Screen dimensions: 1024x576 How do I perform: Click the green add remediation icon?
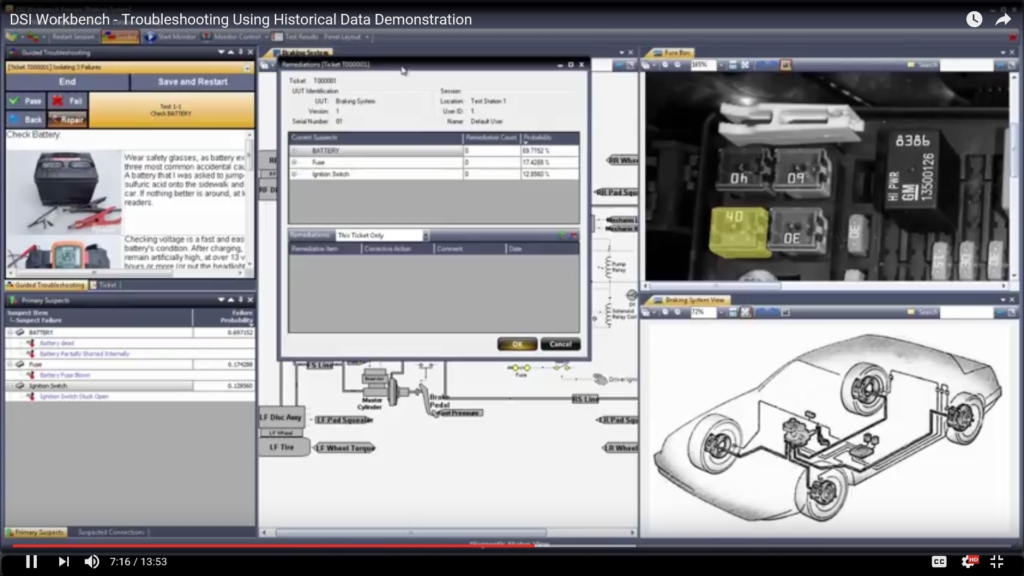(562, 235)
